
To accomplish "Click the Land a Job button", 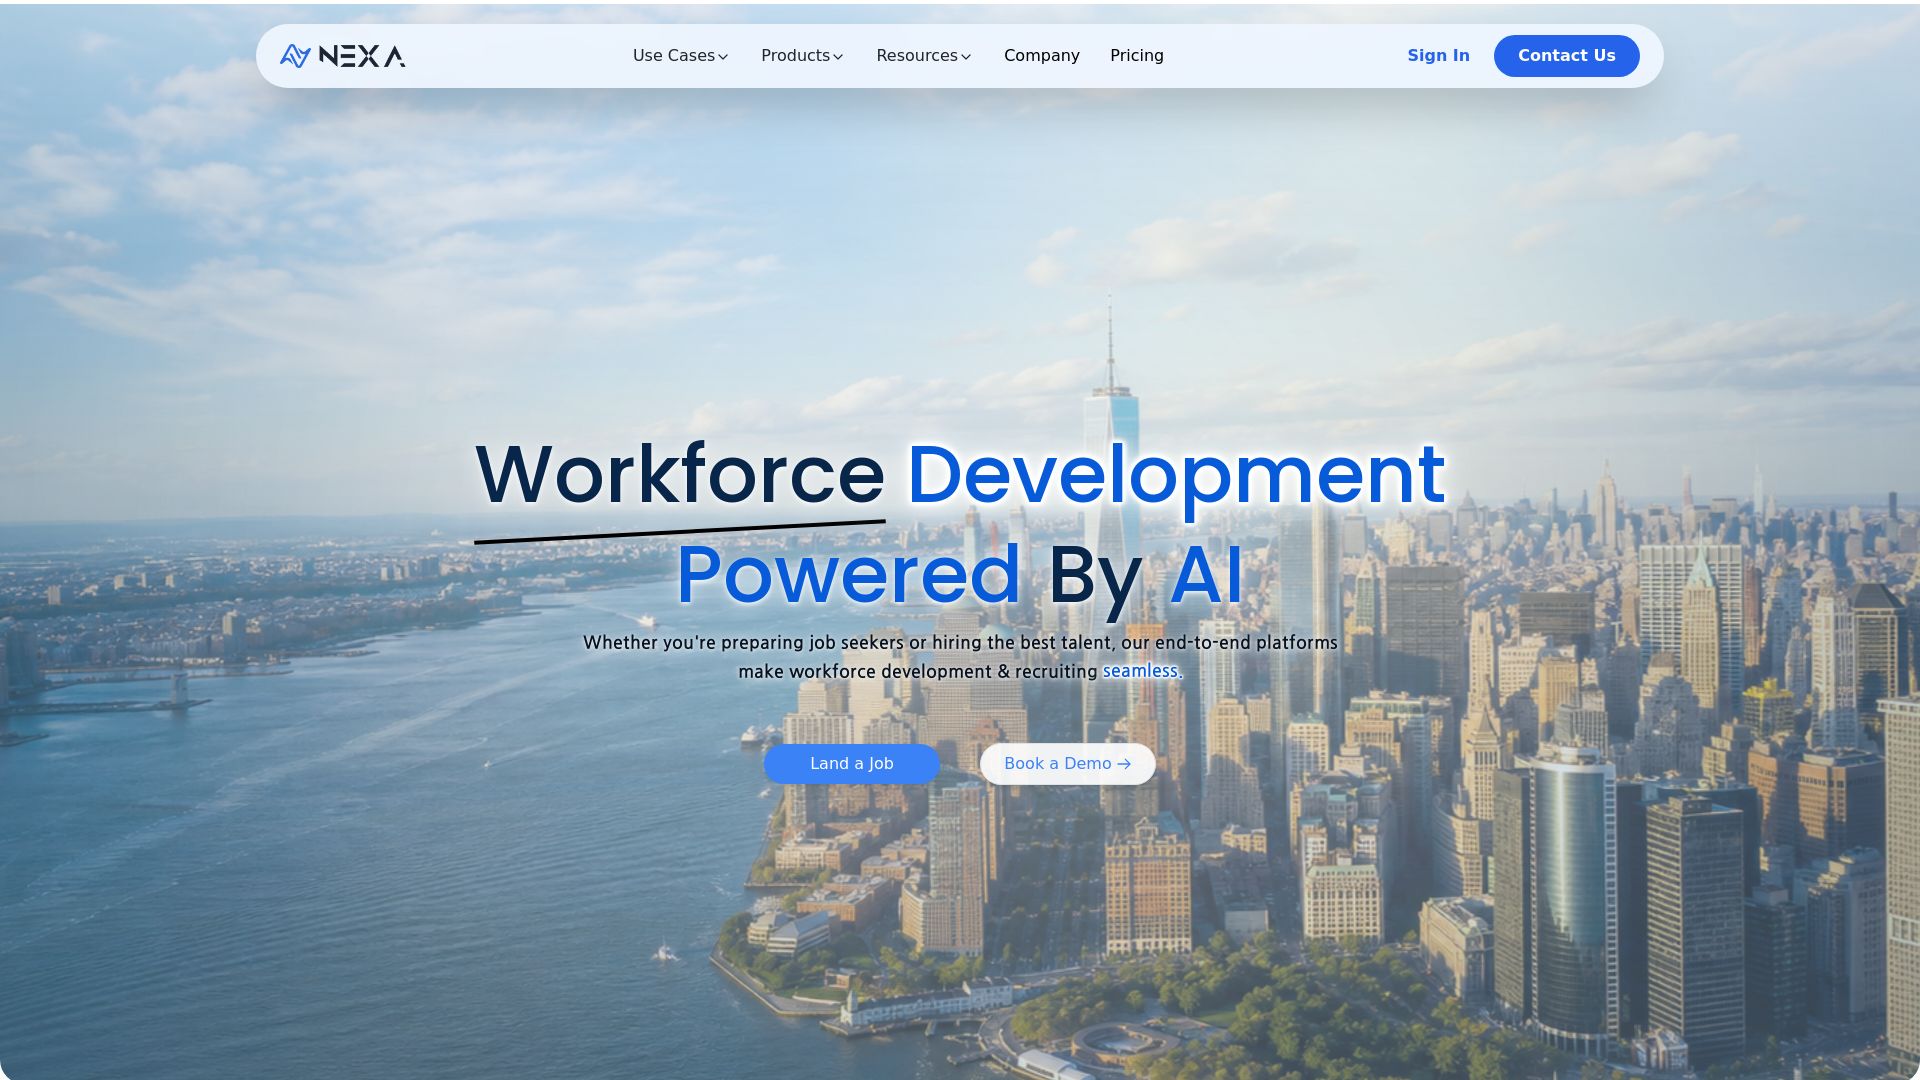I will 852,764.
